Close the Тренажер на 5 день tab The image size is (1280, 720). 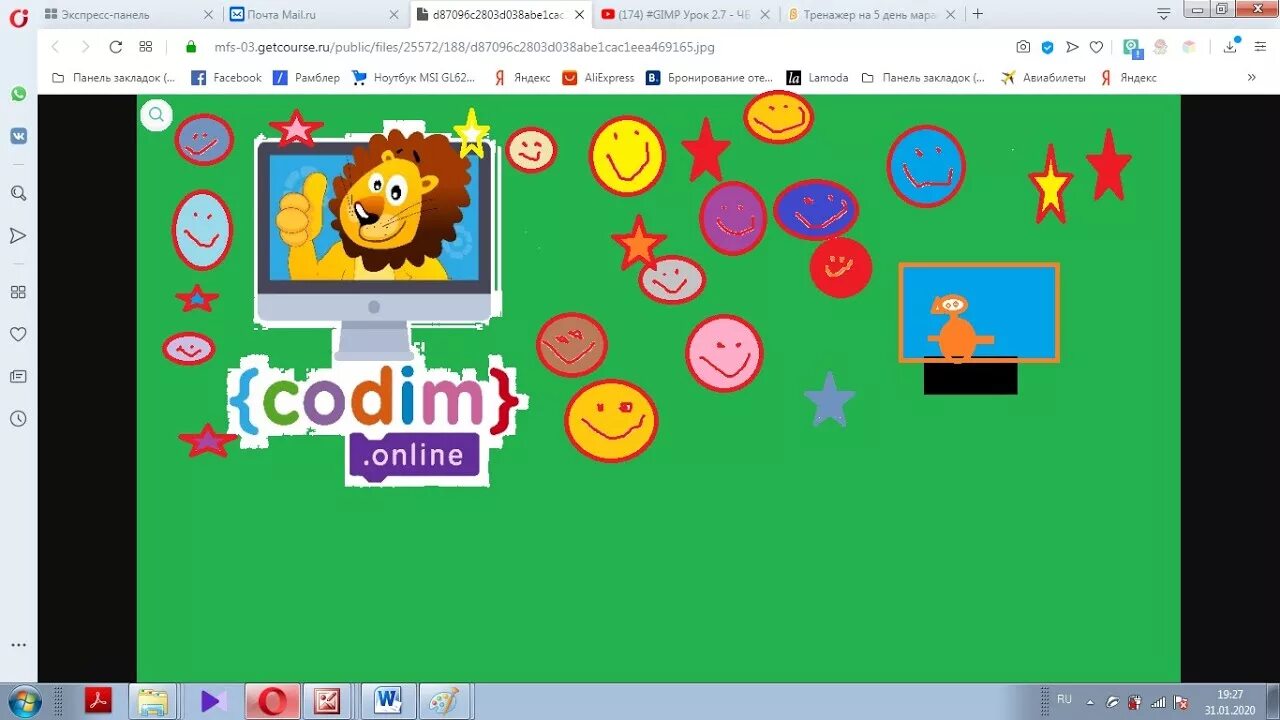(951, 14)
